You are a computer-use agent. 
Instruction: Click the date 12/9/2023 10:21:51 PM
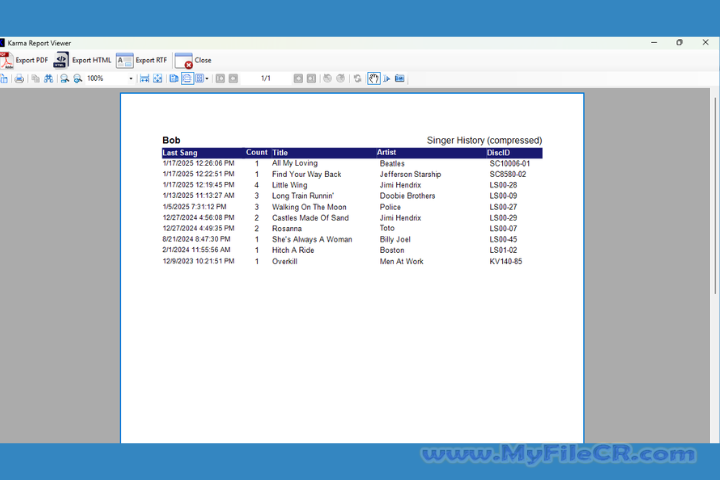click(198, 261)
